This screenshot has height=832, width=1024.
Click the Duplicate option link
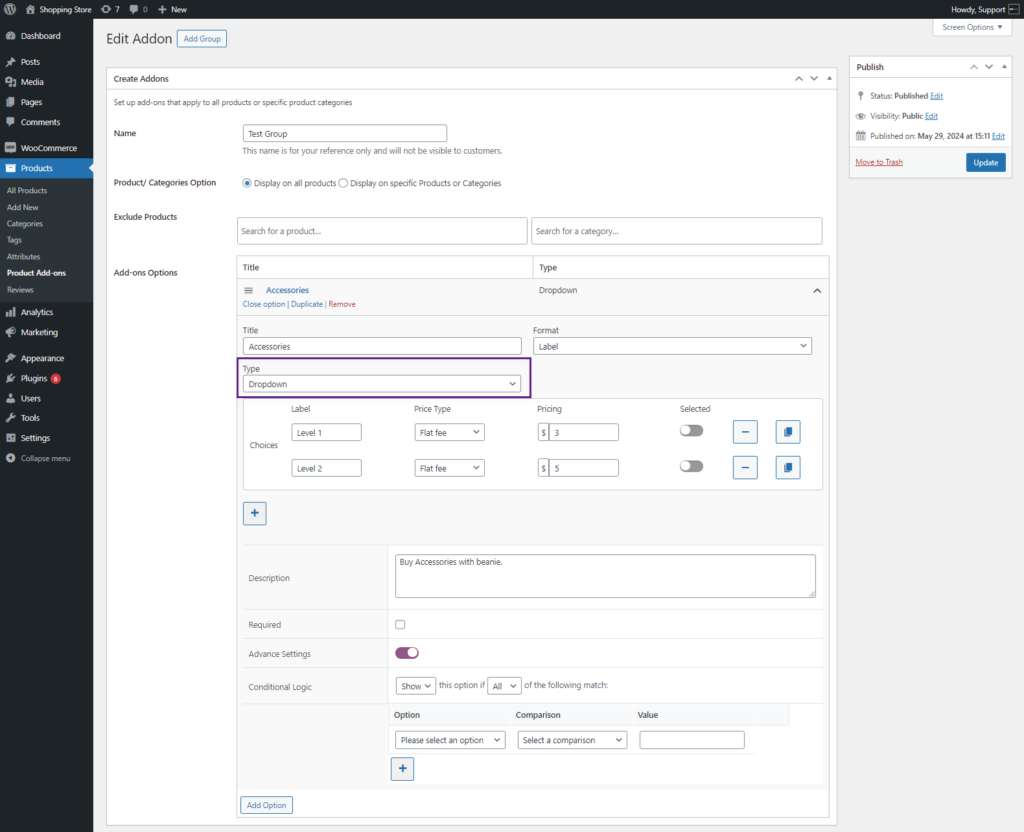307,304
